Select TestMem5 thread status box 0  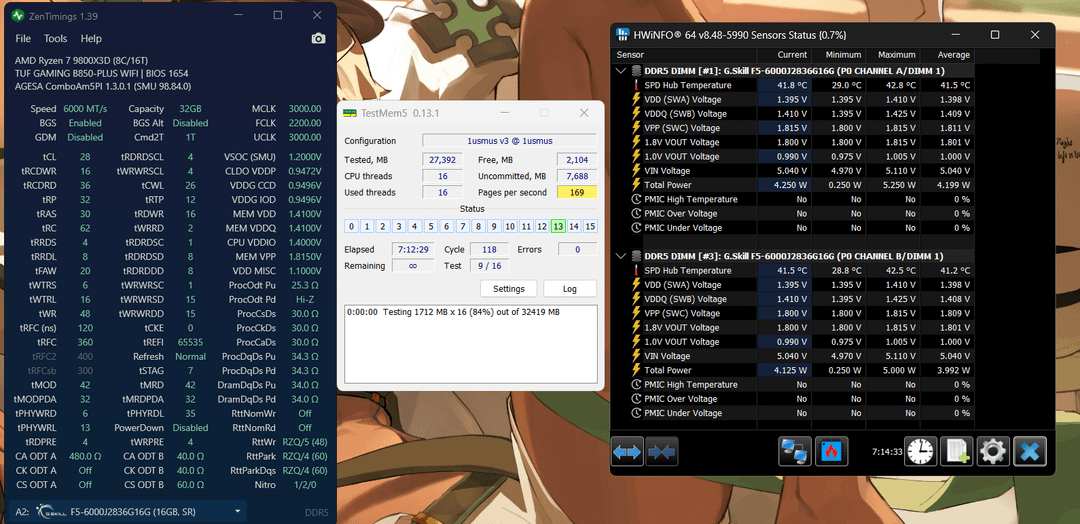(x=351, y=227)
